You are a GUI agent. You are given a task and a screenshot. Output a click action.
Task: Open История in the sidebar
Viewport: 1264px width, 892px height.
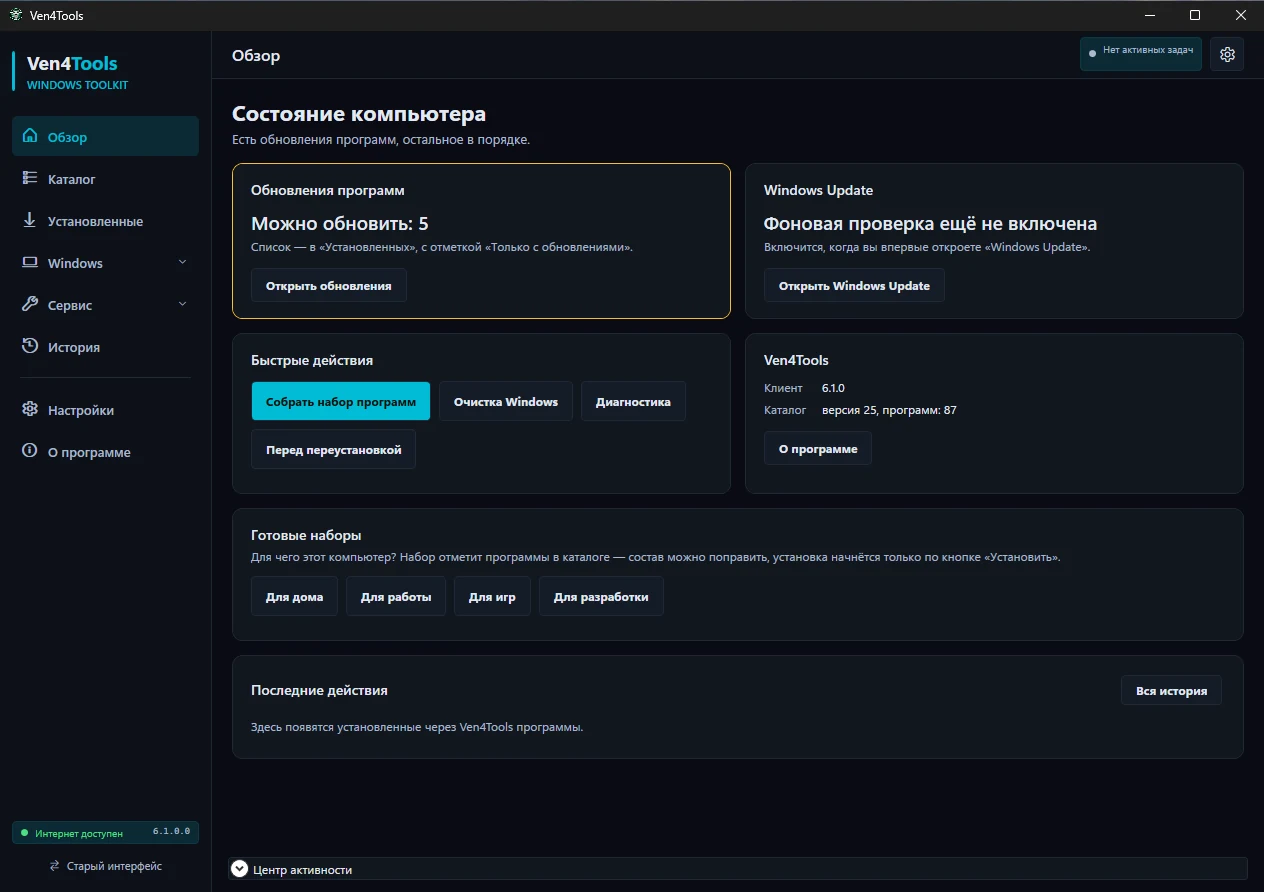(105, 347)
